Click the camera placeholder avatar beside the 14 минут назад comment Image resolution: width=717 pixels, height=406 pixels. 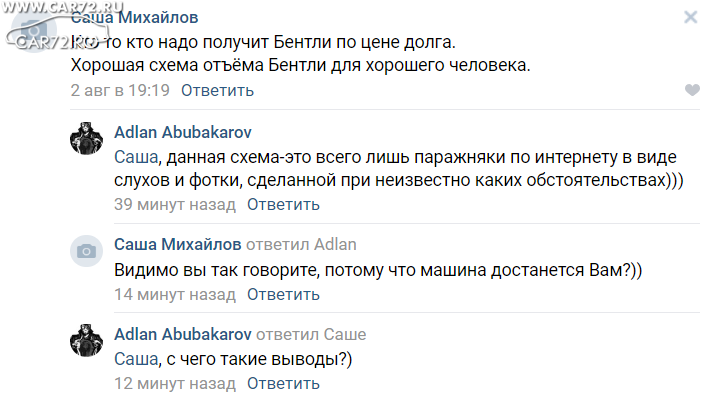click(86, 251)
